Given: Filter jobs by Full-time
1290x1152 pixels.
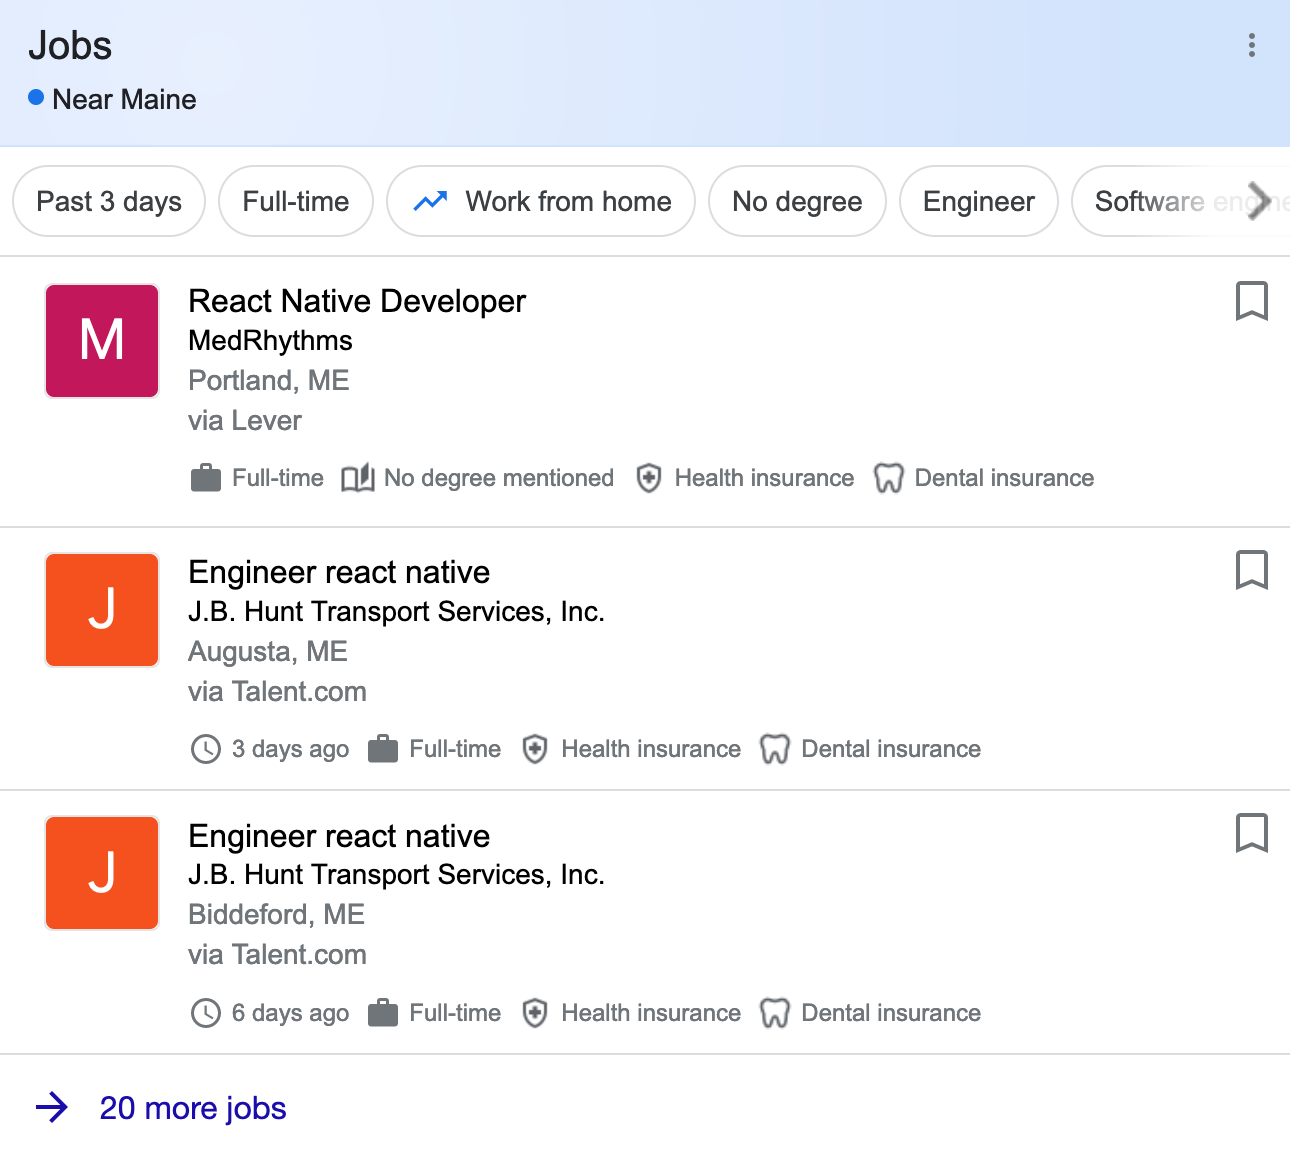Looking at the screenshot, I should [296, 201].
